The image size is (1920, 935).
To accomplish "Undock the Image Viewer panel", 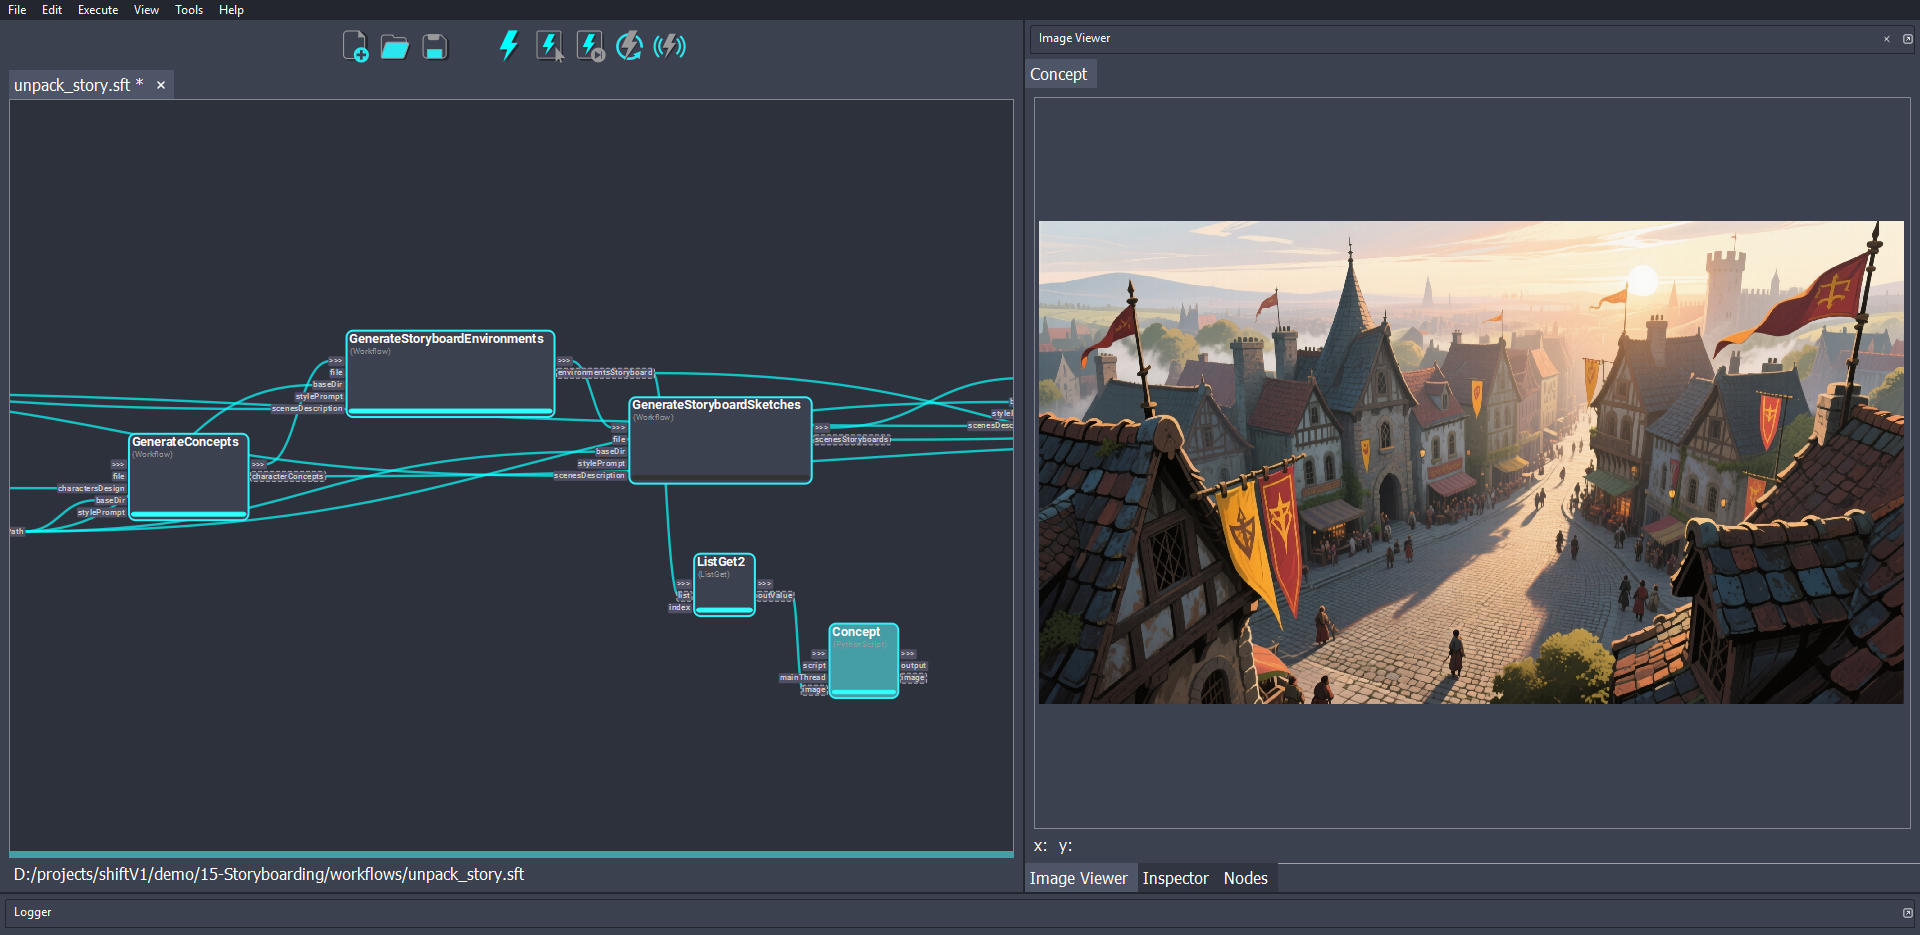I will 1907,39.
